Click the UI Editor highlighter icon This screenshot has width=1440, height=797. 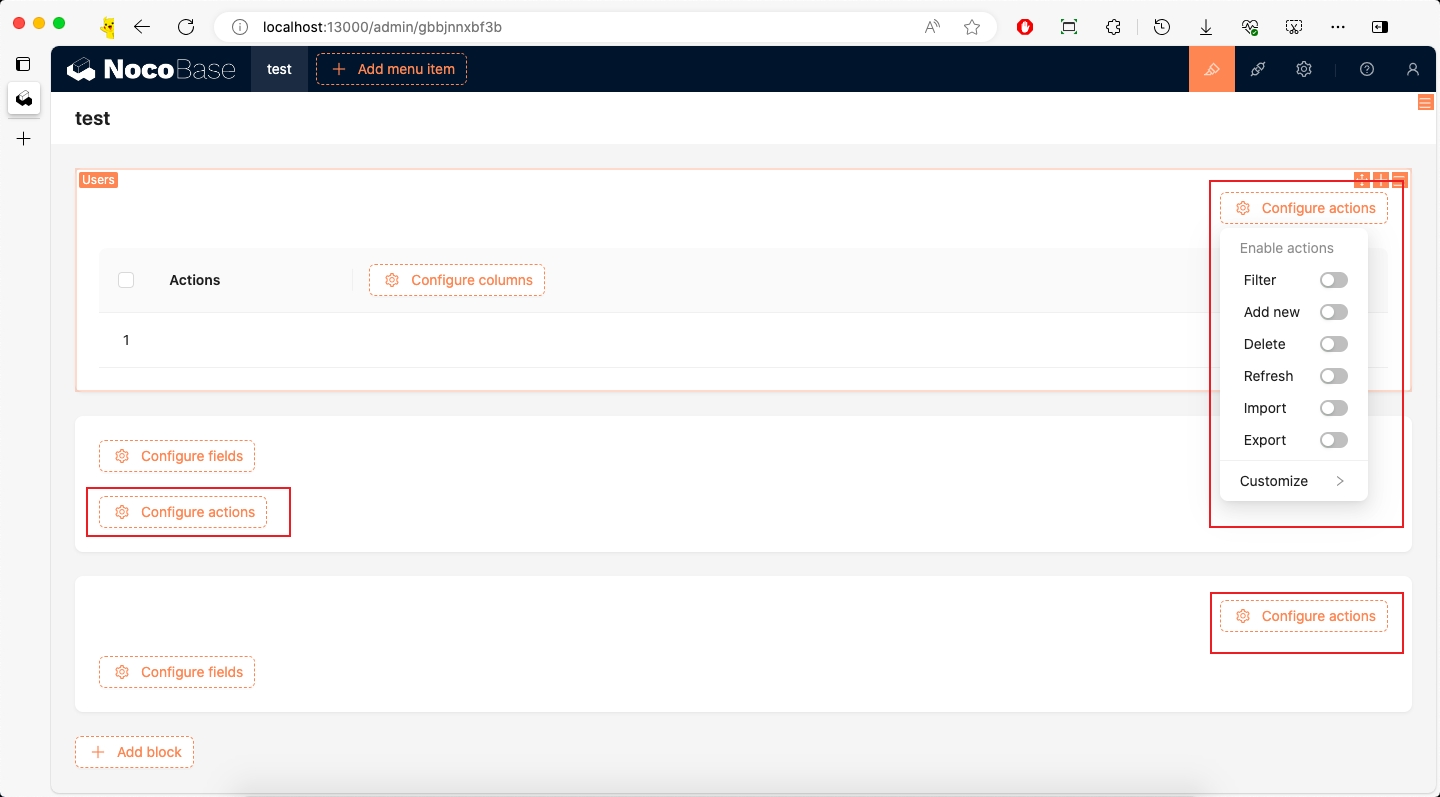click(x=1212, y=69)
